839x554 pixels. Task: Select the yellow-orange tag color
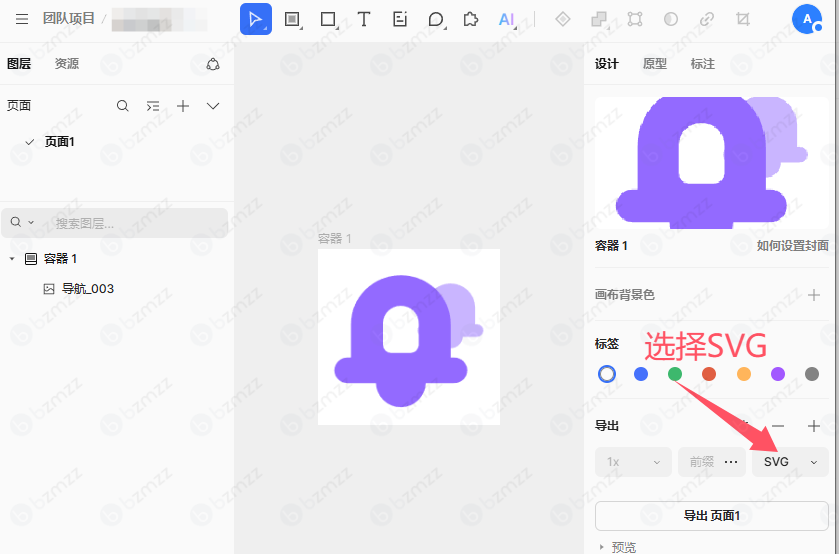pyautogui.click(x=744, y=374)
